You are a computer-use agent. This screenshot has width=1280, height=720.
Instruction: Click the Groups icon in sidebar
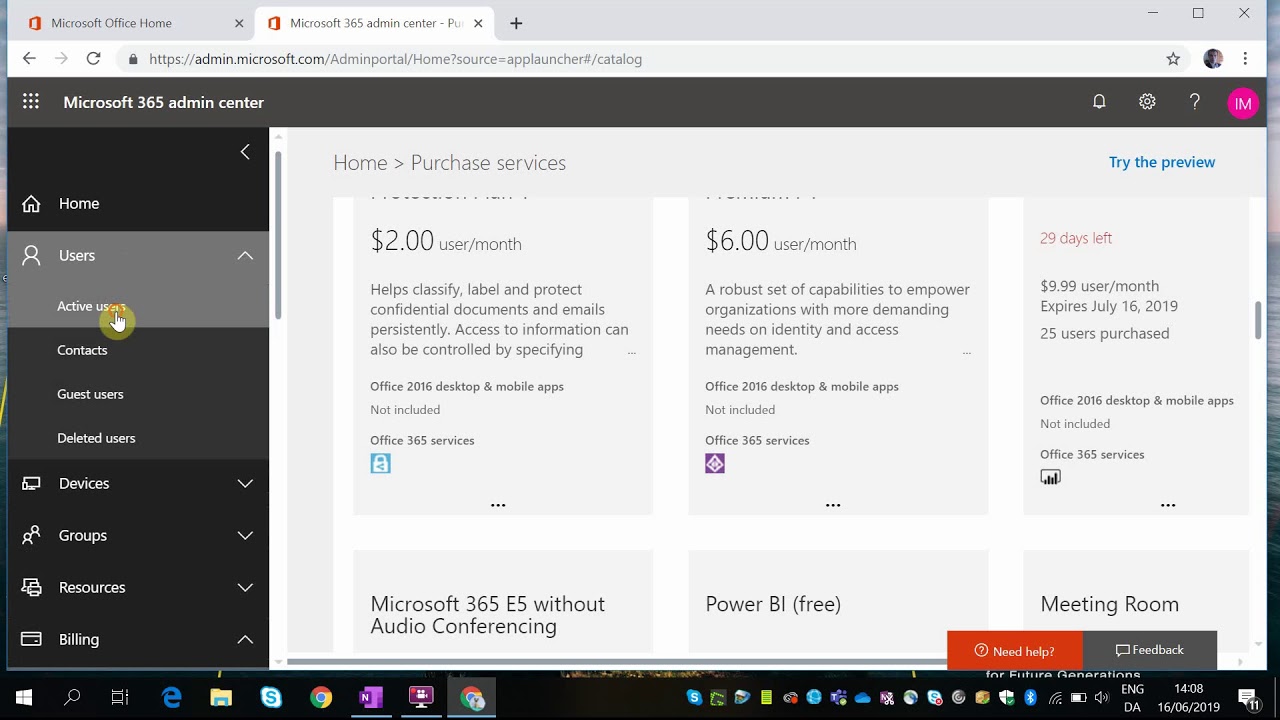(31, 535)
